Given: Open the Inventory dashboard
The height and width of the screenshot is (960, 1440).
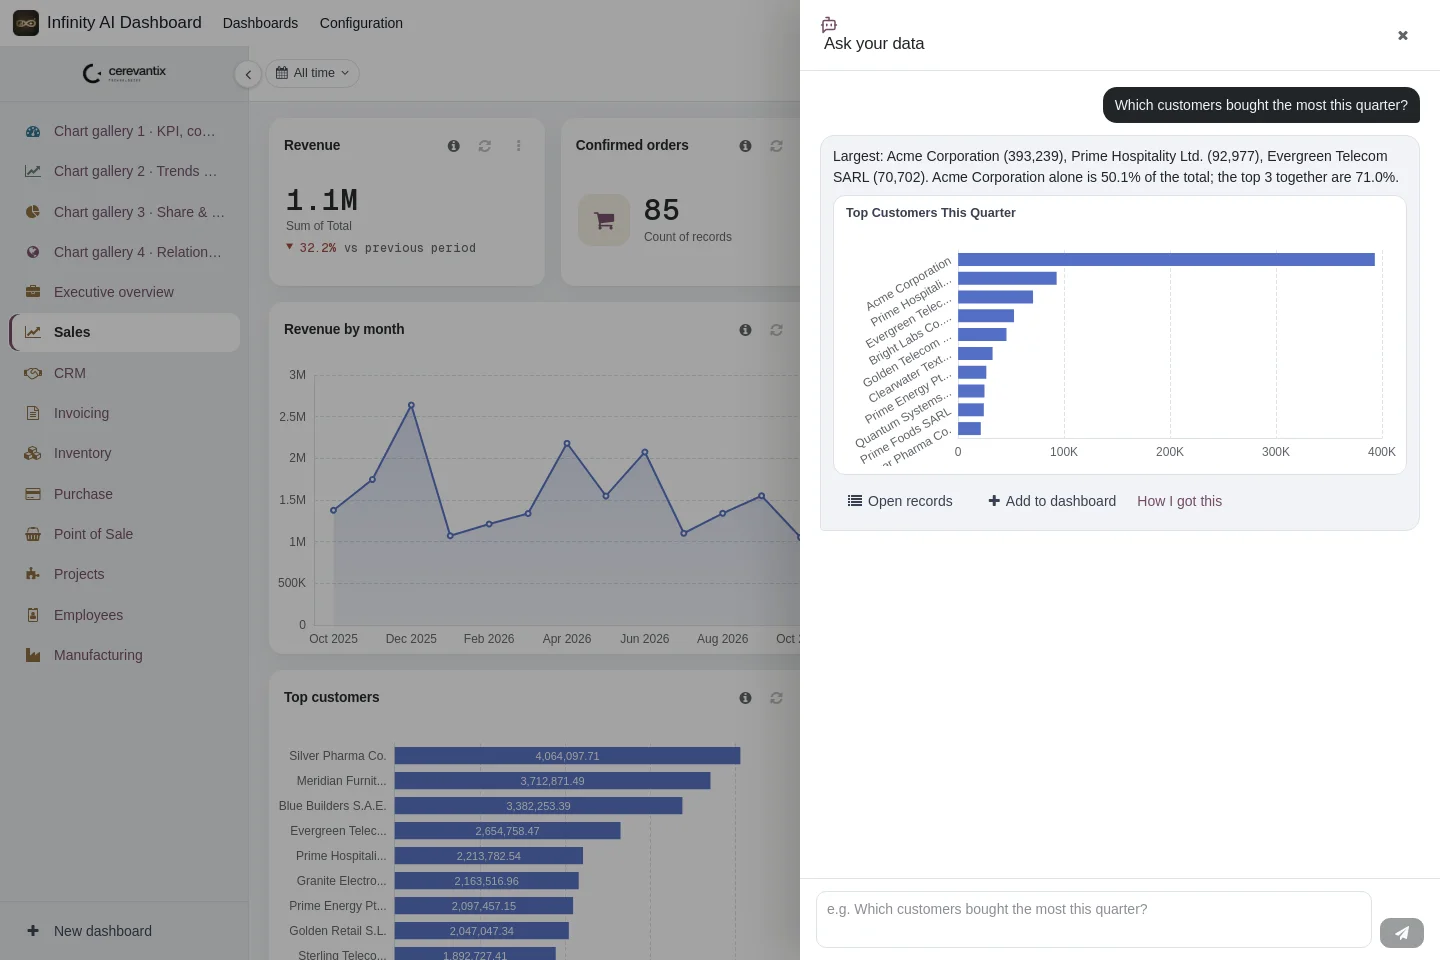Looking at the screenshot, I should coord(124,453).
